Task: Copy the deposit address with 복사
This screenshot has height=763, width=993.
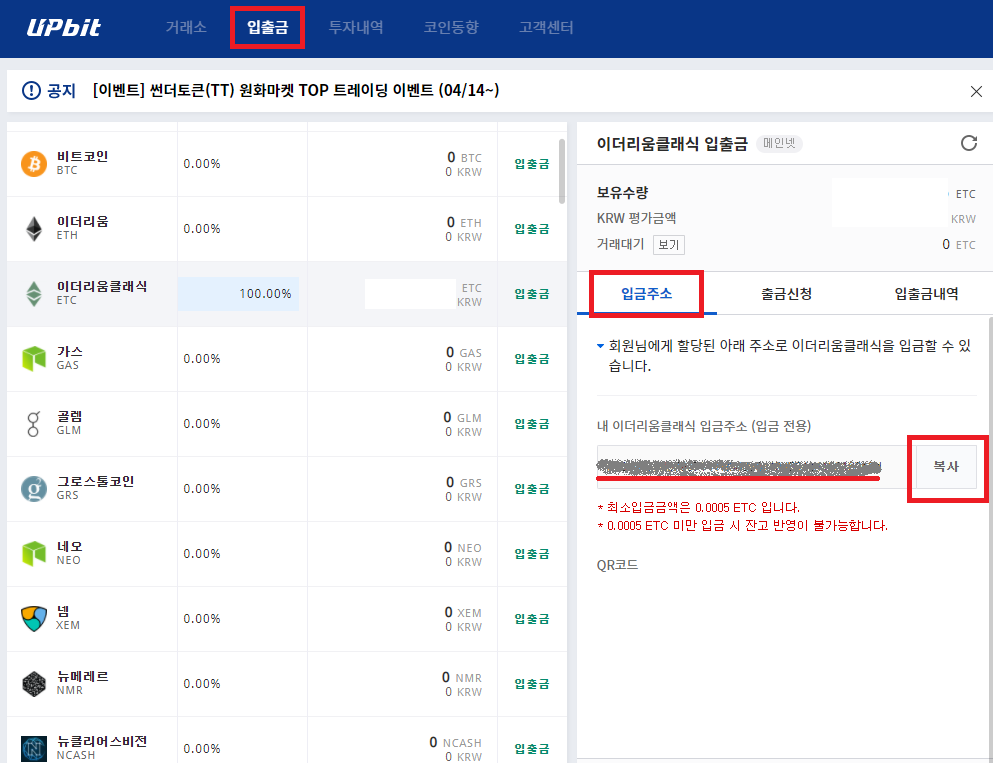Action: pos(946,467)
